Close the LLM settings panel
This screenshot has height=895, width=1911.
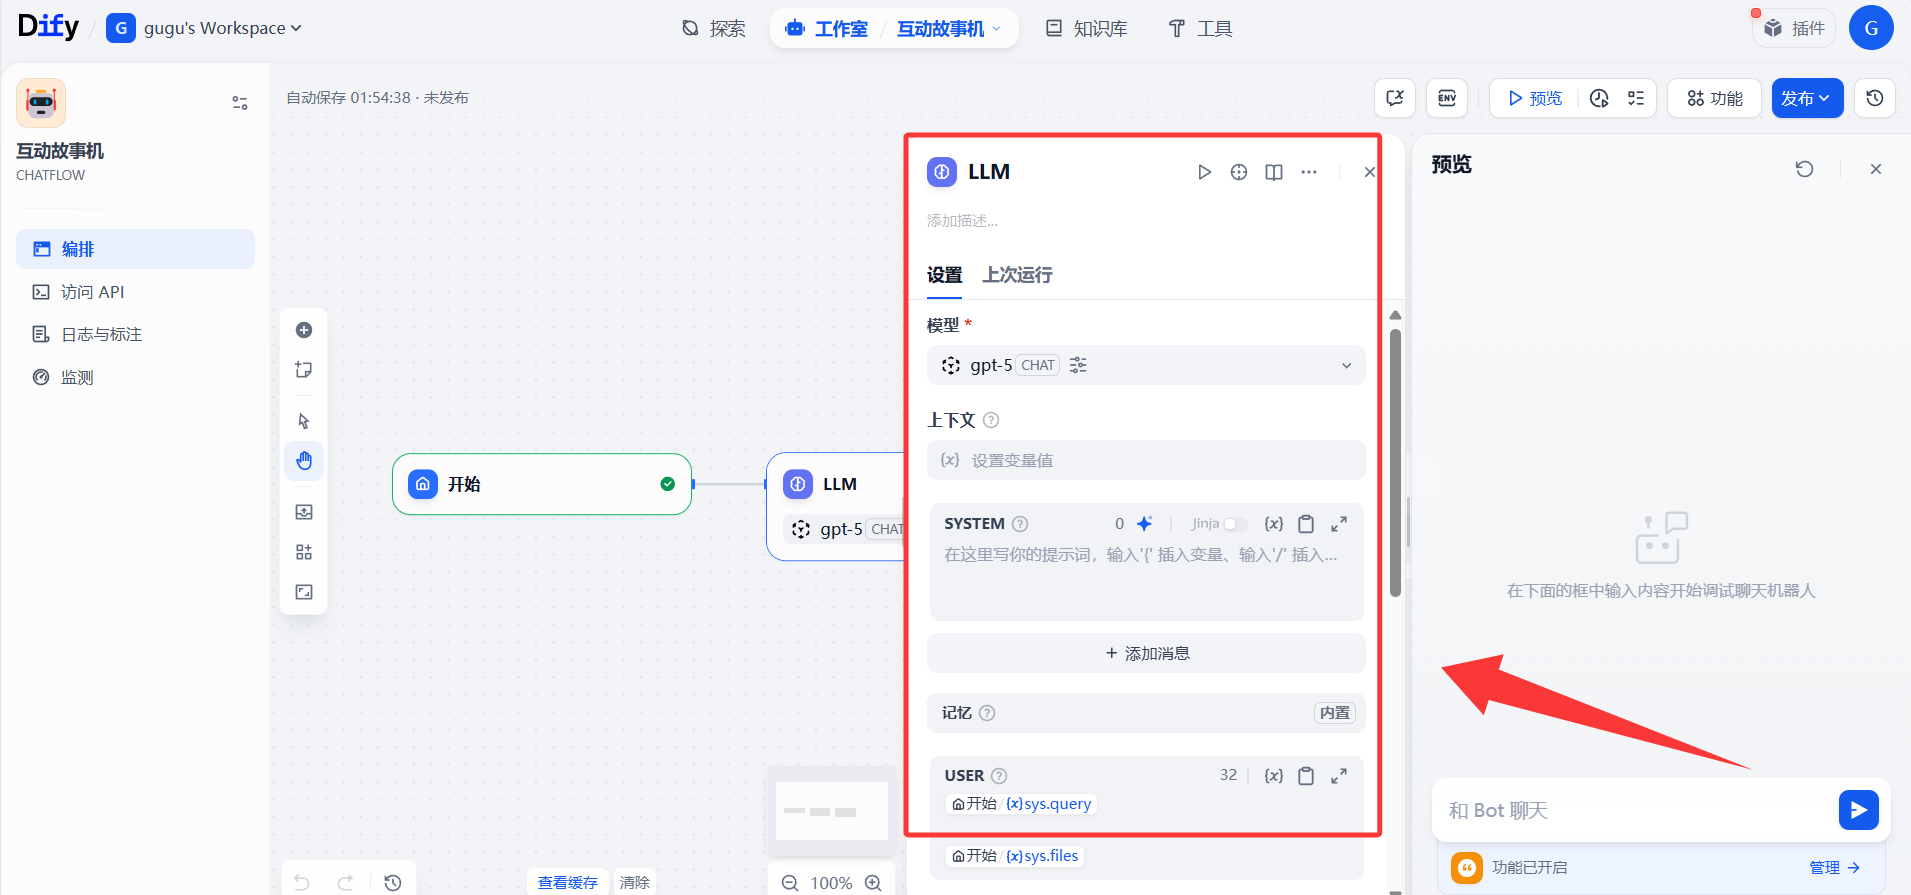(1369, 172)
